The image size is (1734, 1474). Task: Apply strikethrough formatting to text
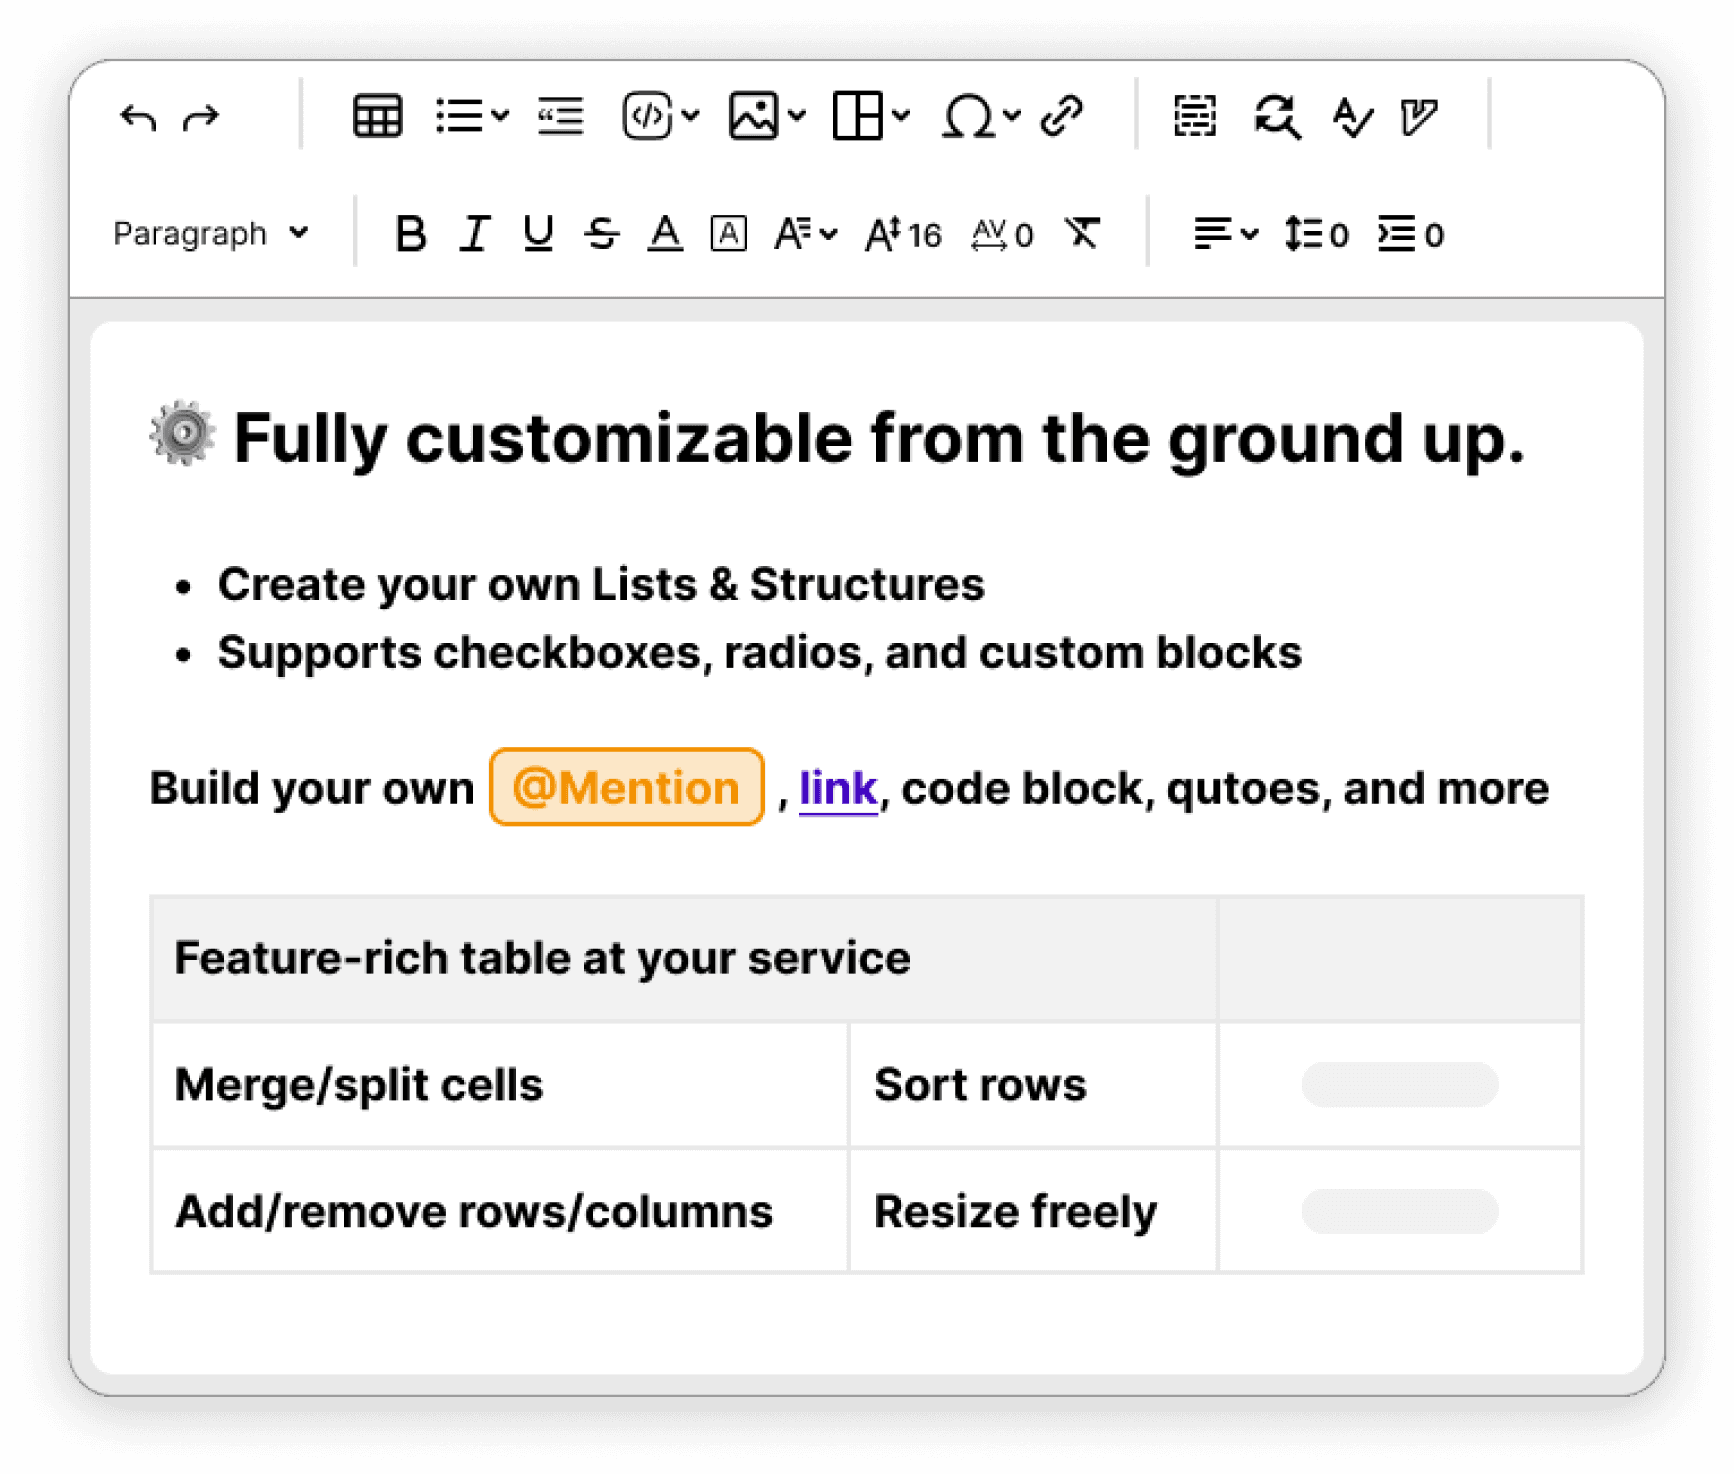coord(603,233)
